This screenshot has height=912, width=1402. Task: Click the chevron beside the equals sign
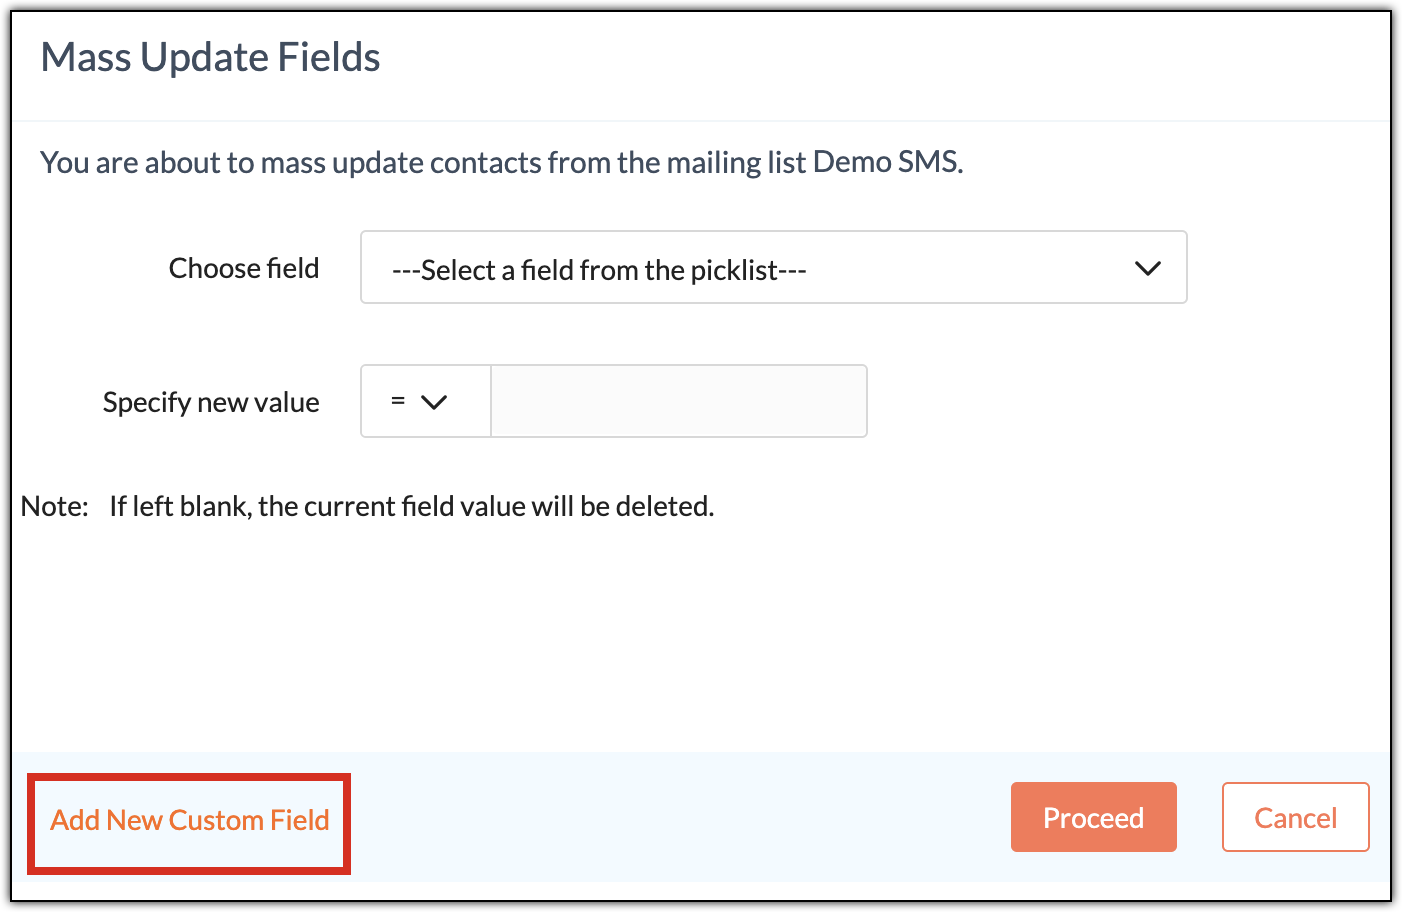[x=434, y=402]
